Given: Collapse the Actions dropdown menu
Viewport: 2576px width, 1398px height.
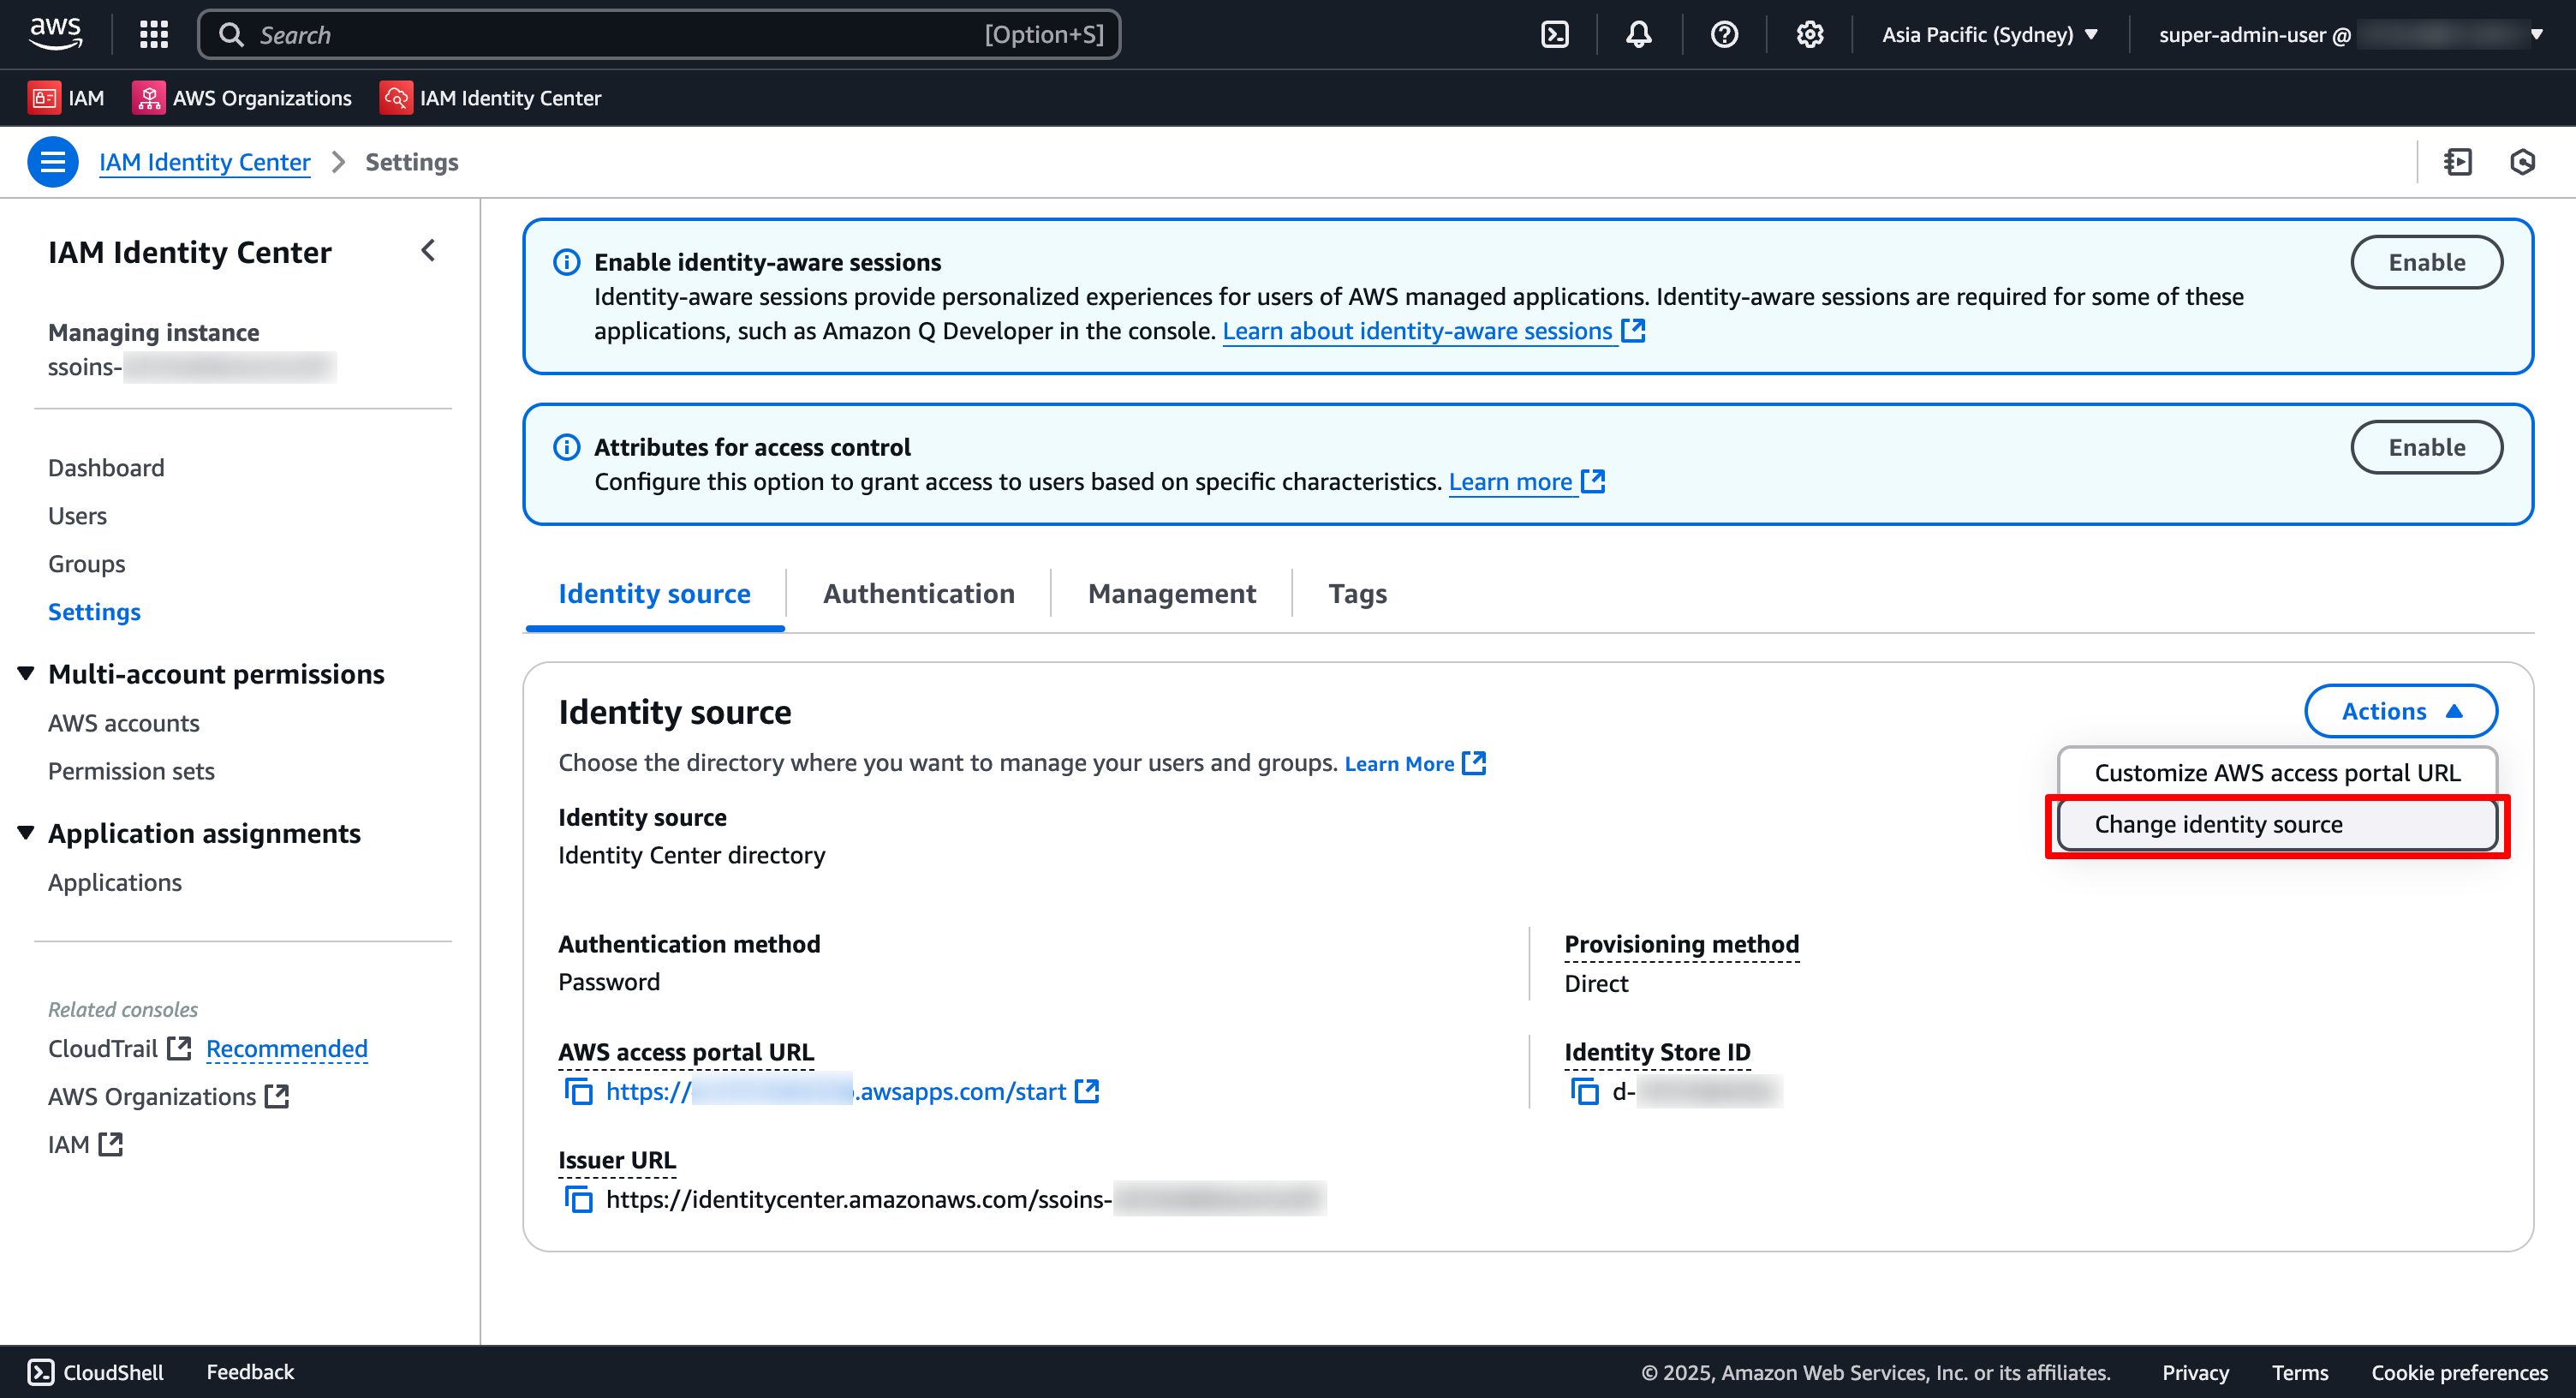Looking at the screenshot, I should tap(2401, 710).
